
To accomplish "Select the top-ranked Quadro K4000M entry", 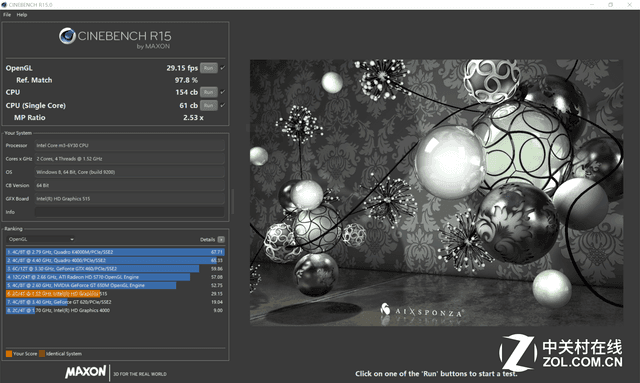I will pos(115,252).
